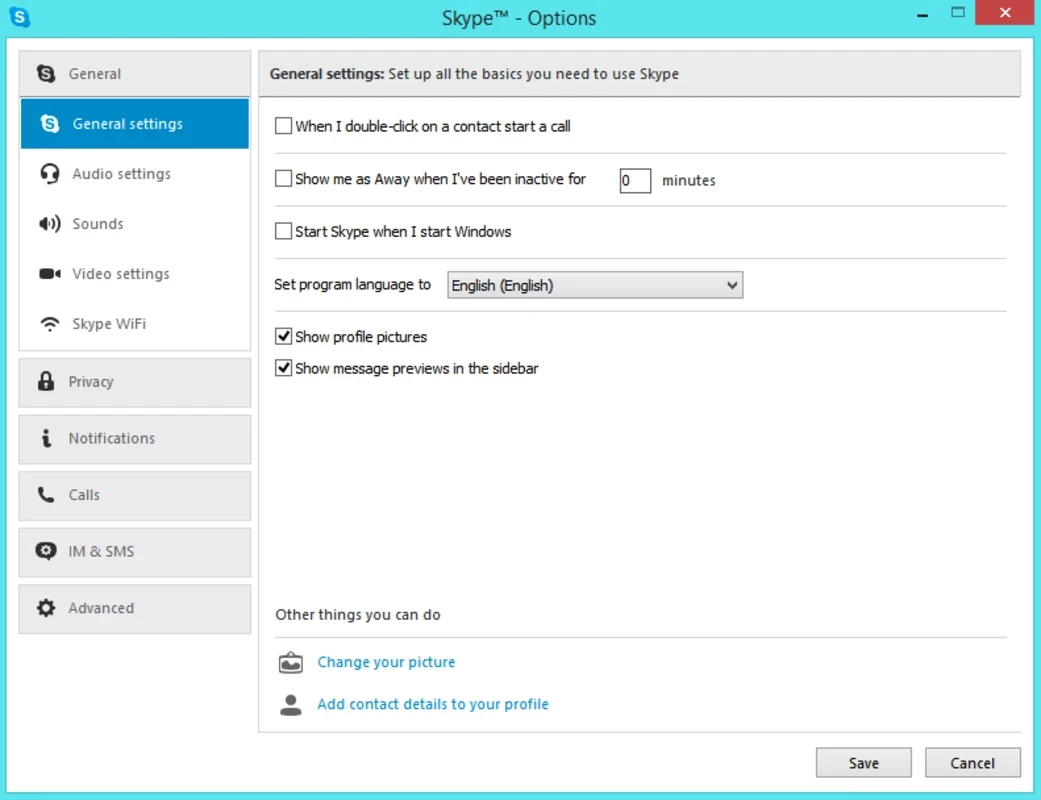Click the picture icon beside Change your picture
This screenshot has height=800, width=1041.
tap(290, 662)
